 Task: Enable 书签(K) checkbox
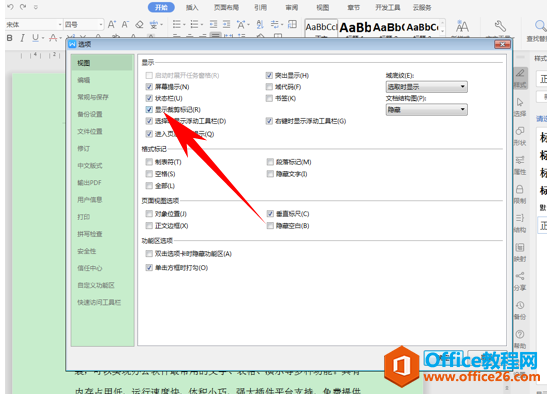269,98
